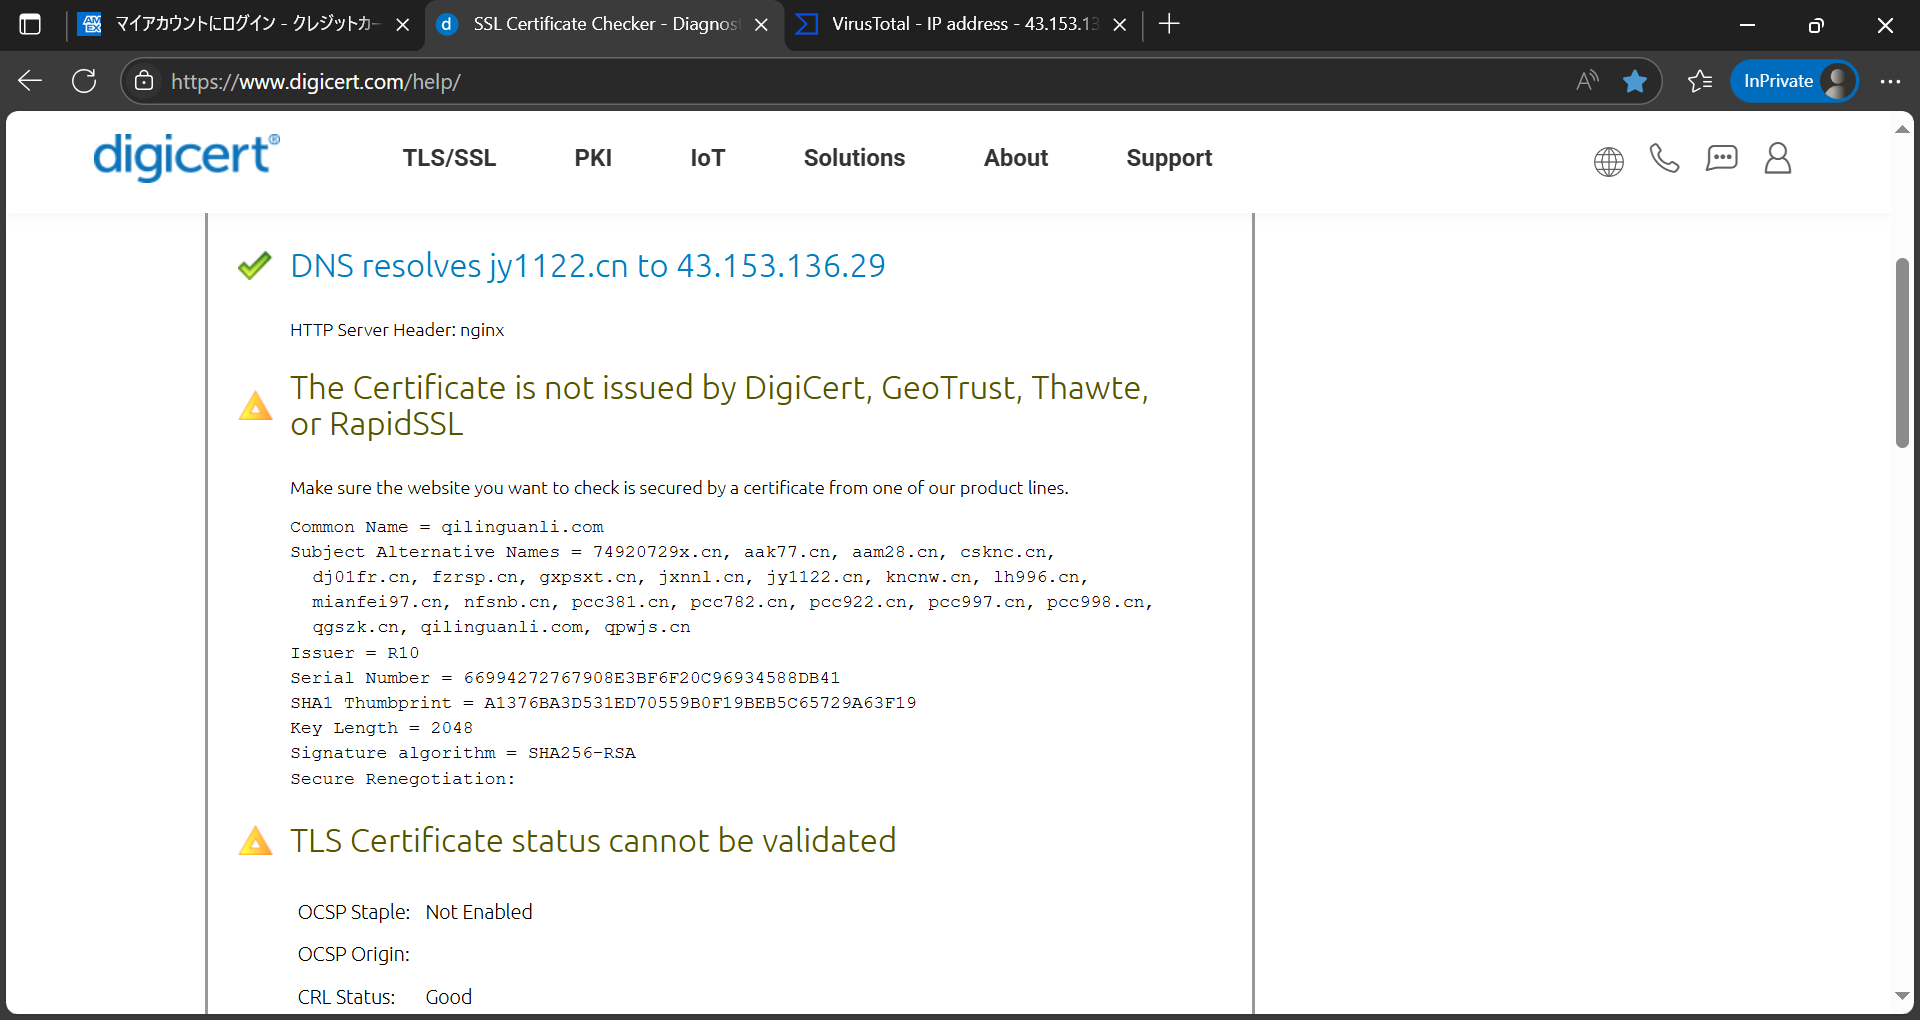Click the OCSP Origin label
This screenshot has width=1920, height=1020.
[x=354, y=954]
